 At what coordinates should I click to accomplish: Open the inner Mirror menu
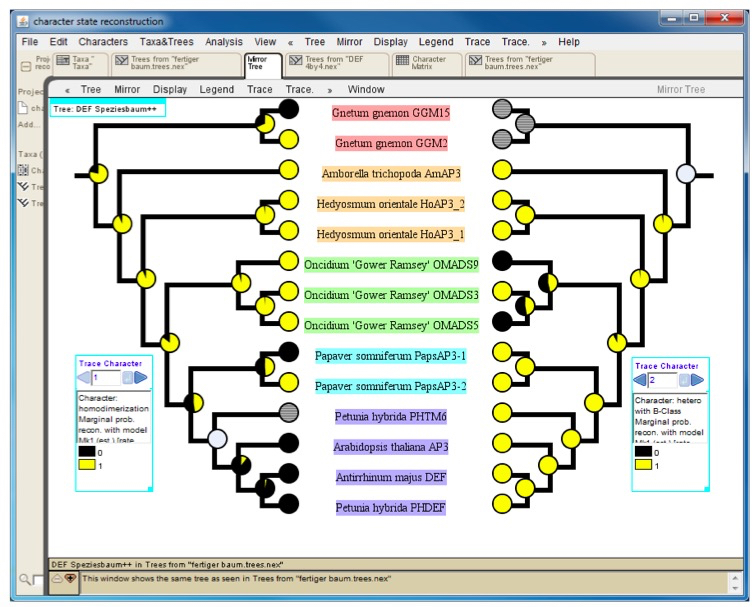coord(127,90)
